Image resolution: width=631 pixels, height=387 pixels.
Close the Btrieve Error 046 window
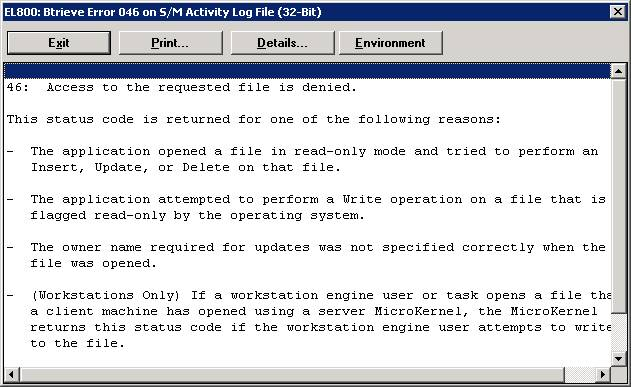618,12
